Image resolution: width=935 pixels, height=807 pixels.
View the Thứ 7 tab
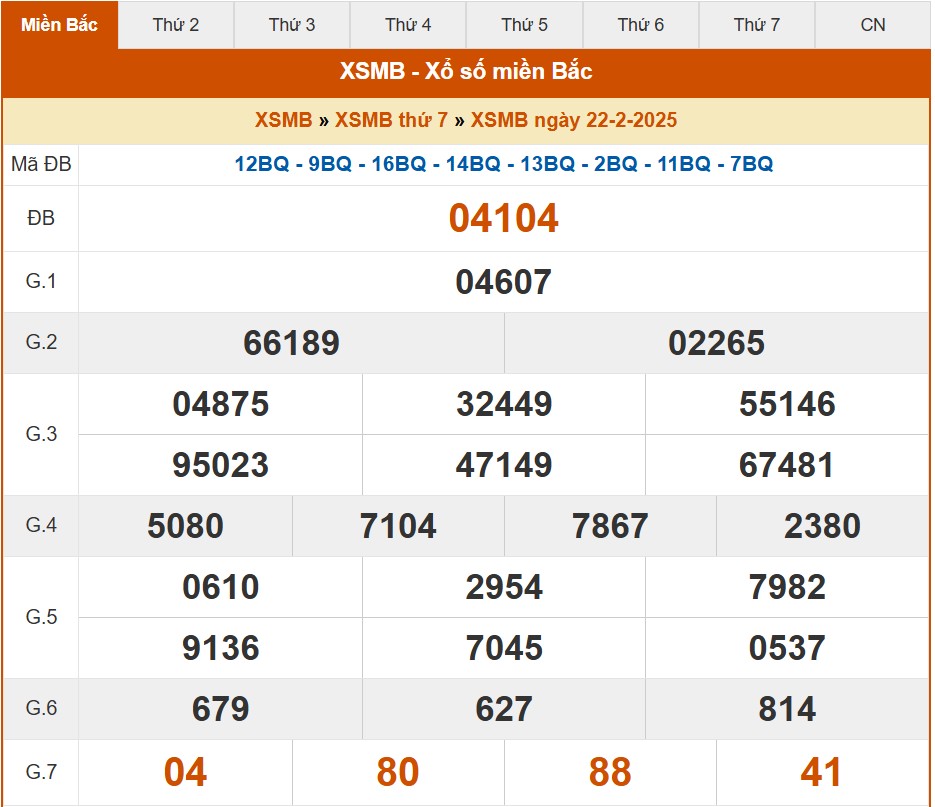(x=756, y=25)
